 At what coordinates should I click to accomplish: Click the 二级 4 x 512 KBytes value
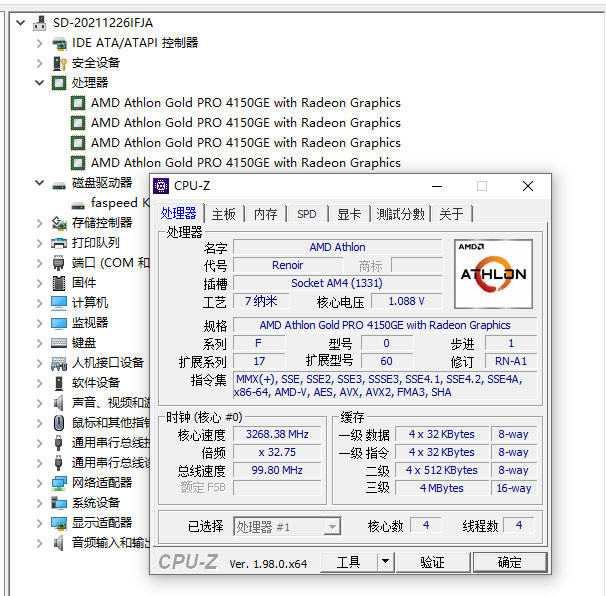coord(441,470)
